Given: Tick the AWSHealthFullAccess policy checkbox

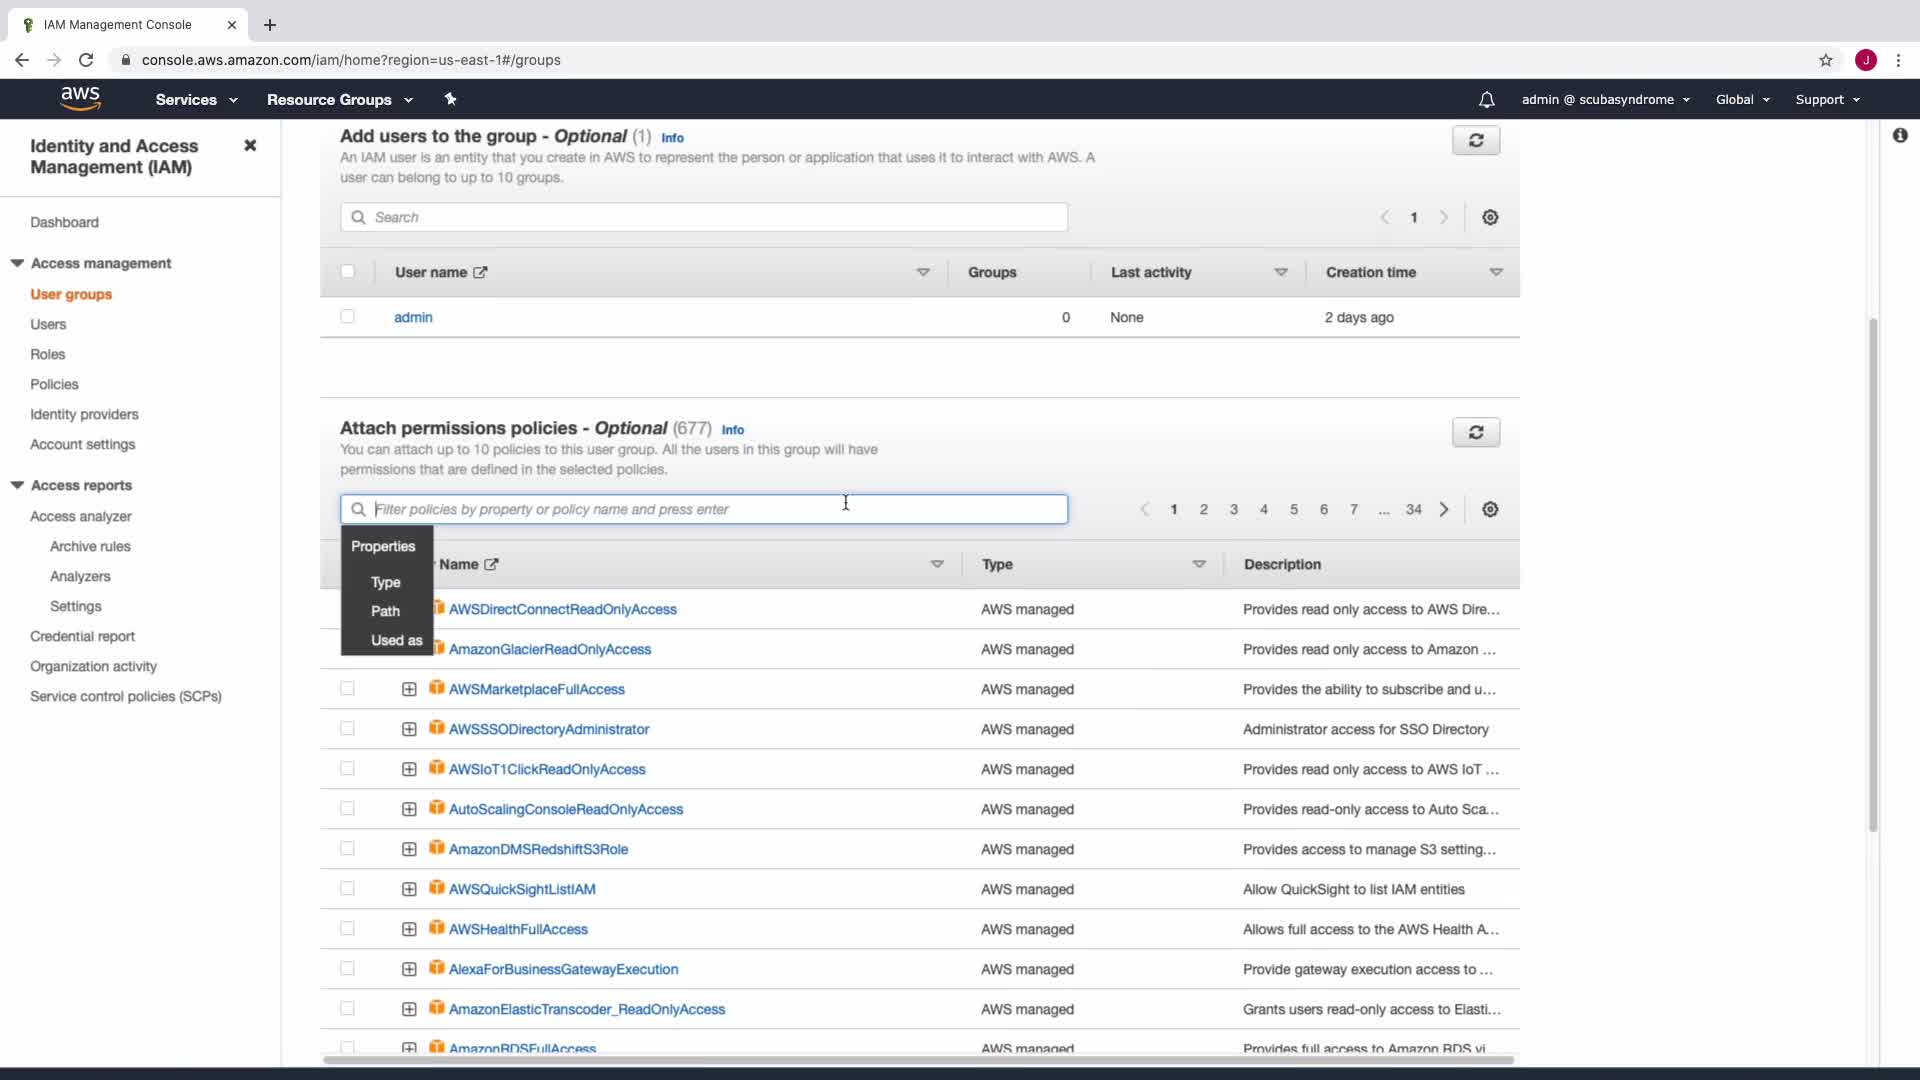Looking at the screenshot, I should 347,929.
